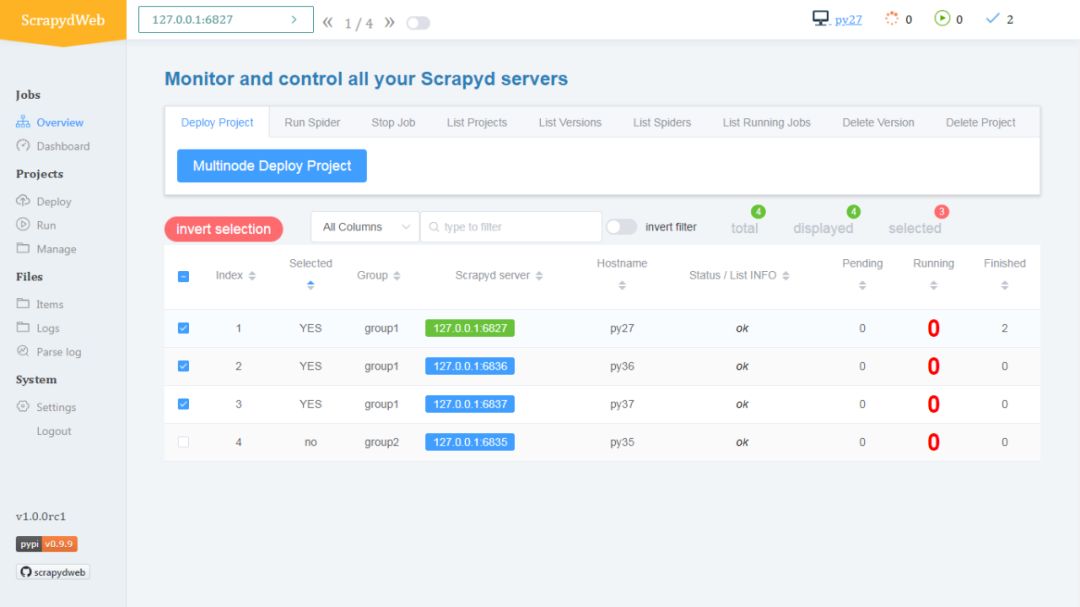Viewport: 1080px width, 607px height.
Task: Switch to the Delete Version tab
Action: 878,122
